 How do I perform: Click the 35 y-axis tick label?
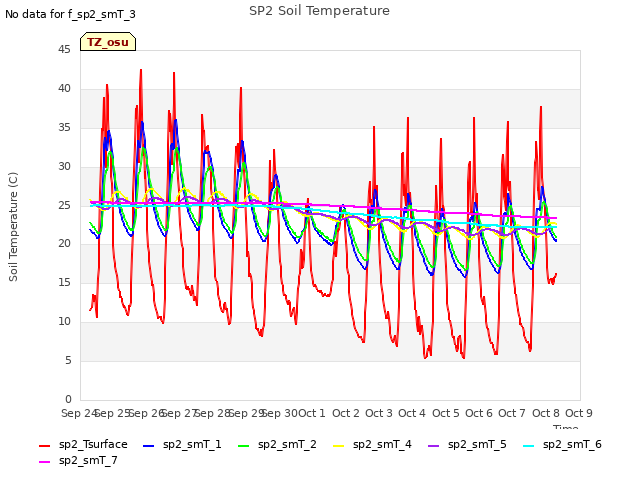pos(64,127)
